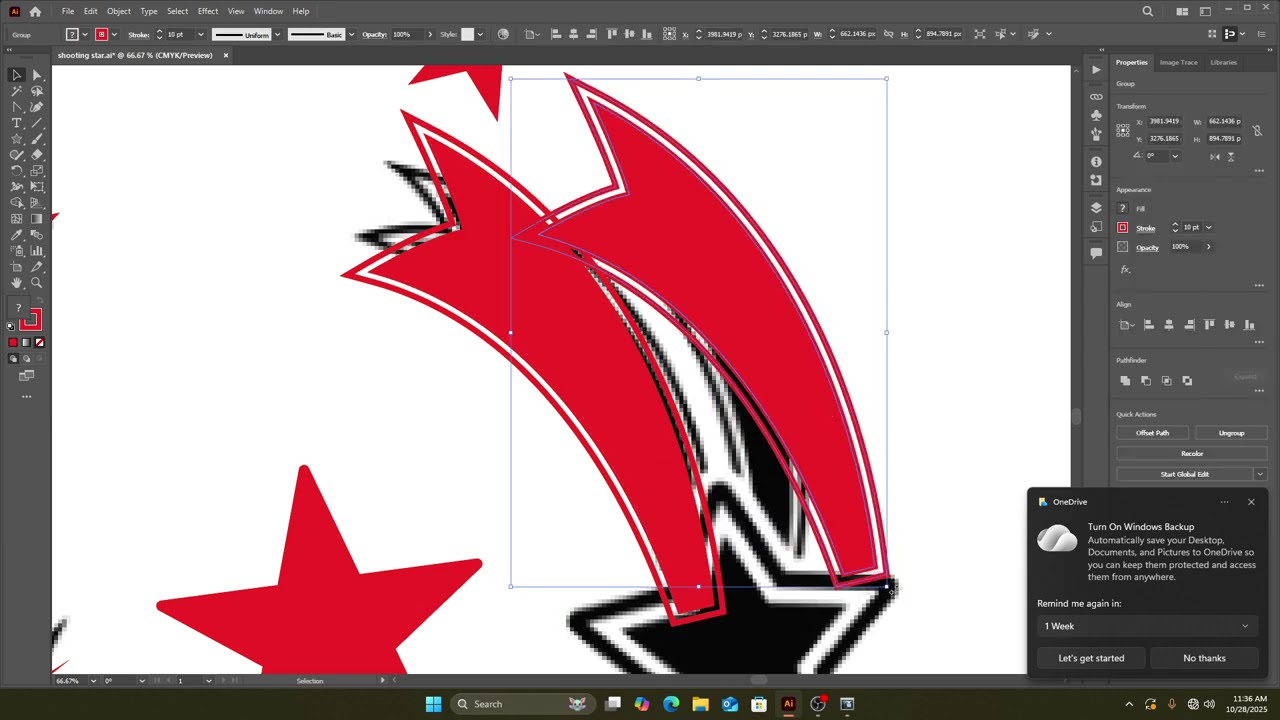This screenshot has height=720, width=1280.
Task: Switch to the Libraries tab
Action: [x=1223, y=62]
